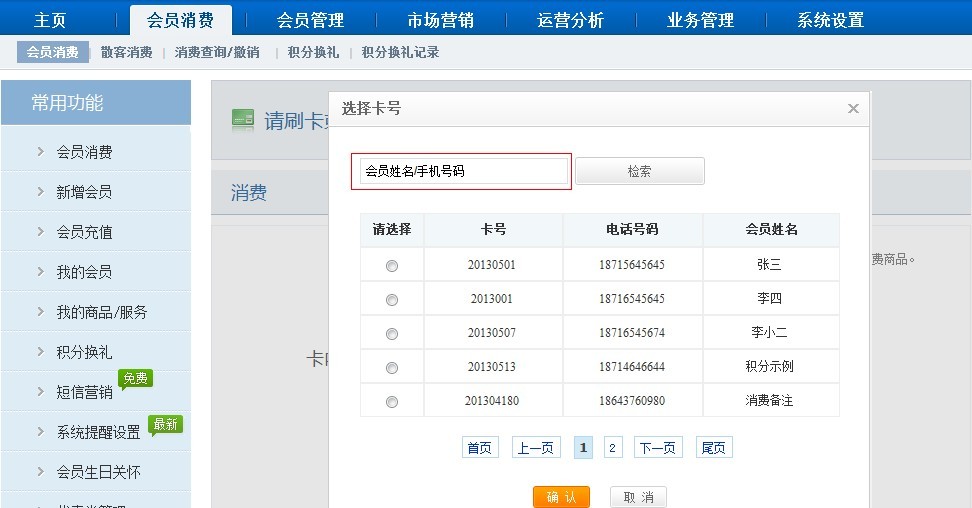Pick the radio button for 积分示例

click(392, 368)
